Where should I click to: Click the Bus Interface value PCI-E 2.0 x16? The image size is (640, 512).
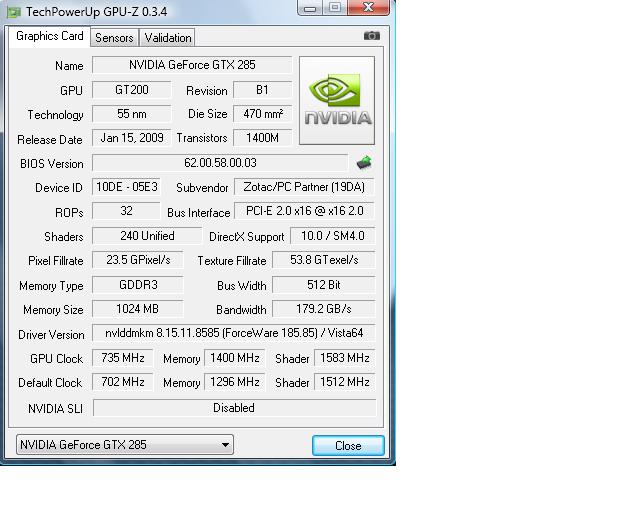pyautogui.click(x=304, y=211)
